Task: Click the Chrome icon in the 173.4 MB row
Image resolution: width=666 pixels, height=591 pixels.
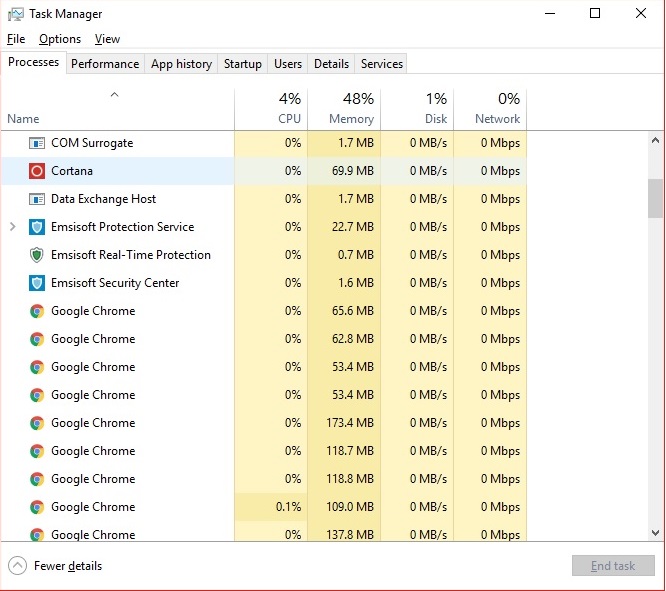Action: pos(37,424)
